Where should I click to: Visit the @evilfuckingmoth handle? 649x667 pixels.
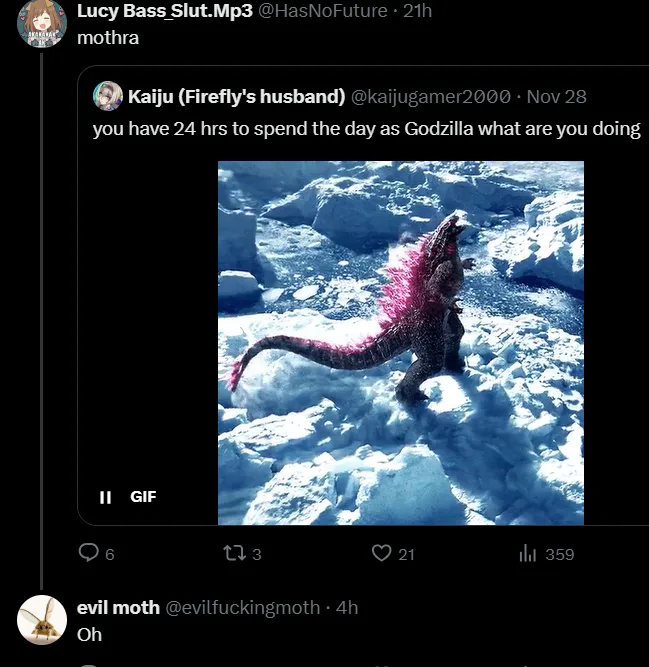click(242, 607)
